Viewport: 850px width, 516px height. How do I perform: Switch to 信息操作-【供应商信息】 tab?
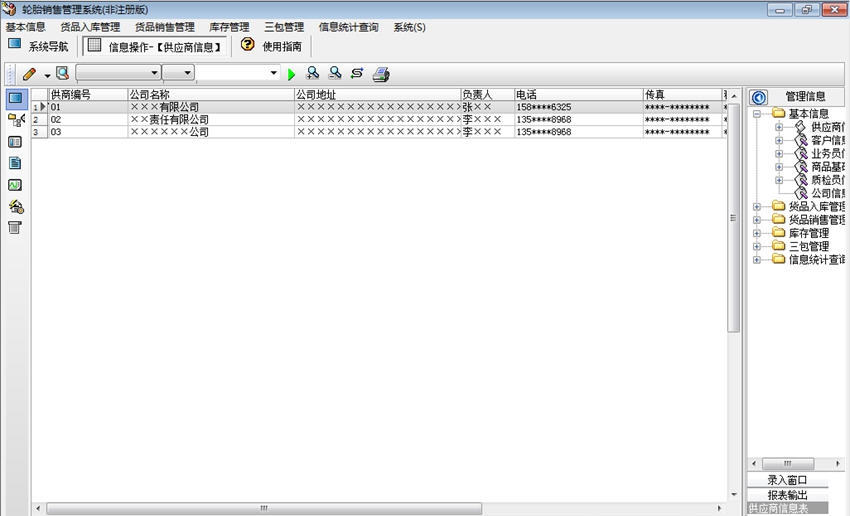[x=155, y=47]
